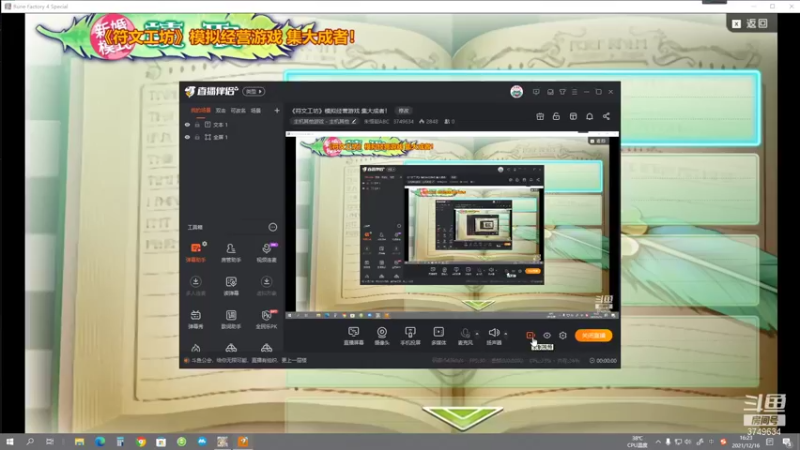Open the 视频连麦 video co-stream tool
The width and height of the screenshot is (800, 450).
266,252
